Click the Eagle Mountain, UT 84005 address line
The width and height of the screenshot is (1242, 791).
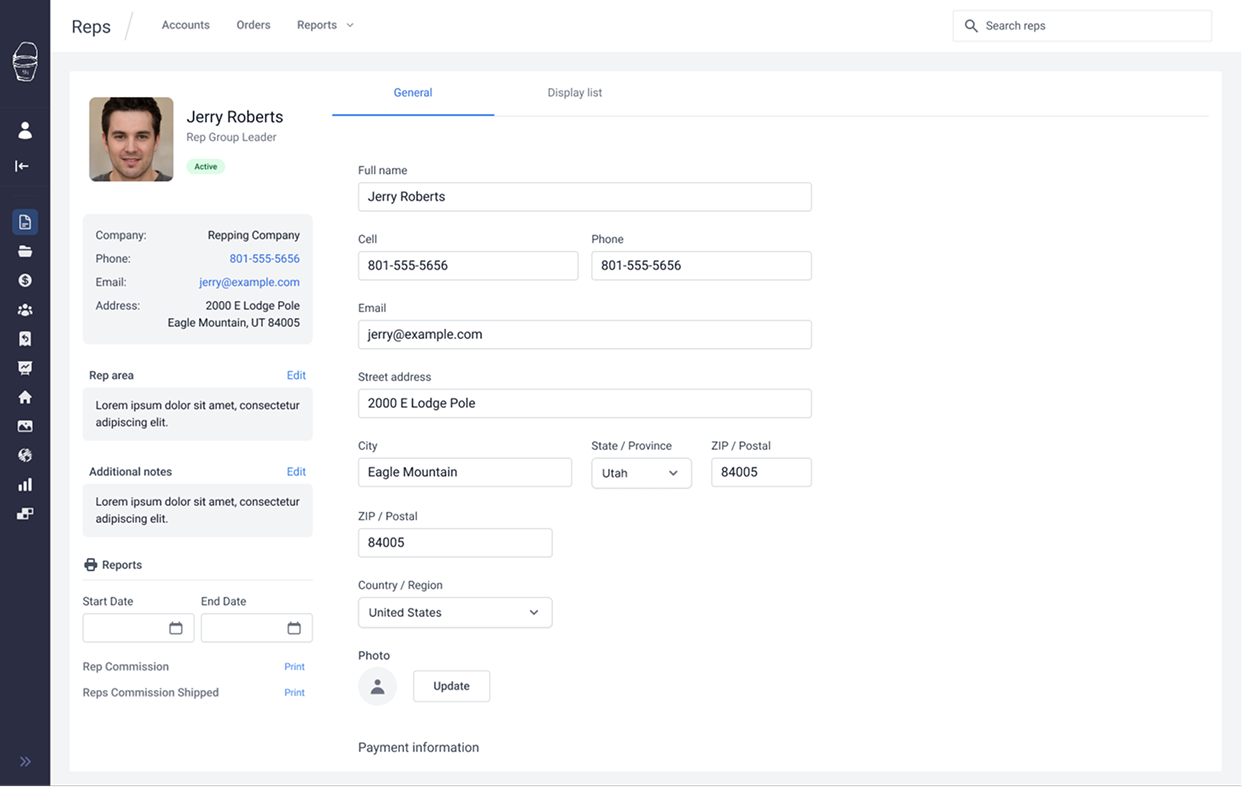point(234,323)
